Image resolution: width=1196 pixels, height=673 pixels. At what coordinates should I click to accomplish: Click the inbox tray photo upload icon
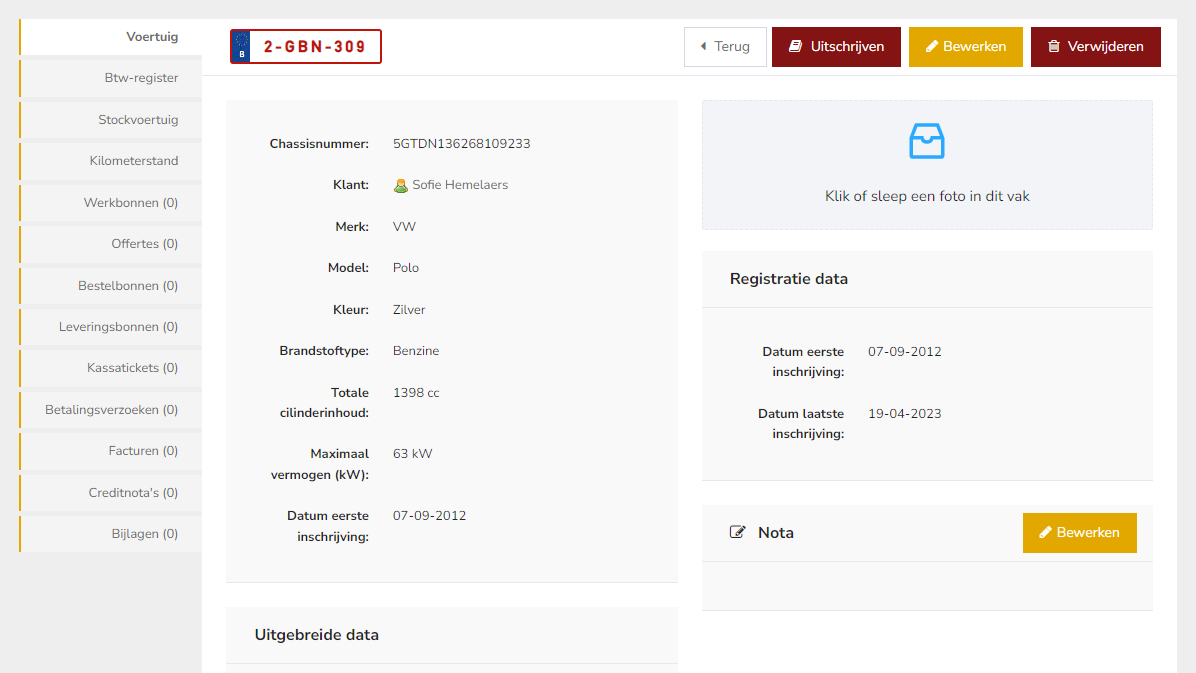point(926,142)
